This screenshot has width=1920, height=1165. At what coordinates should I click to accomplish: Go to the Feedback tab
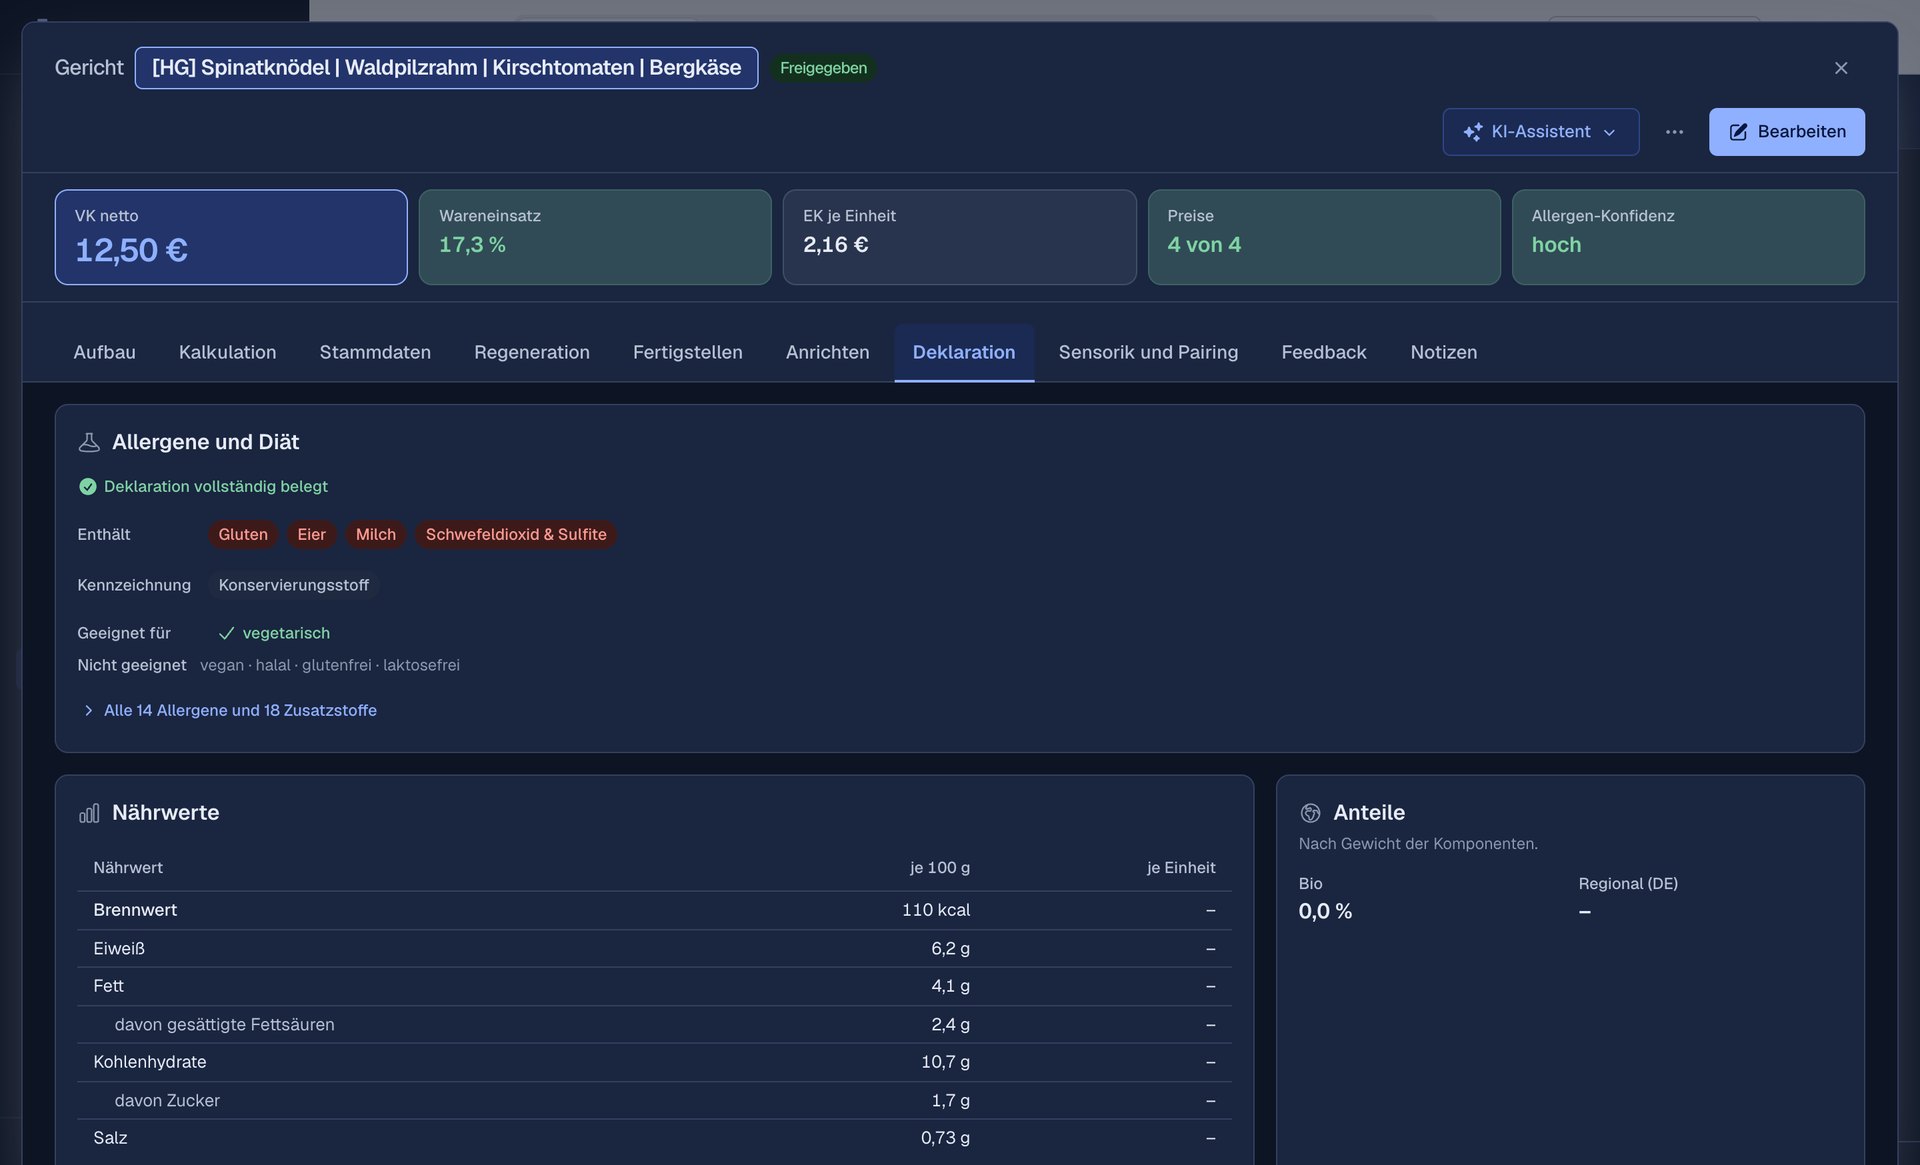(x=1323, y=352)
